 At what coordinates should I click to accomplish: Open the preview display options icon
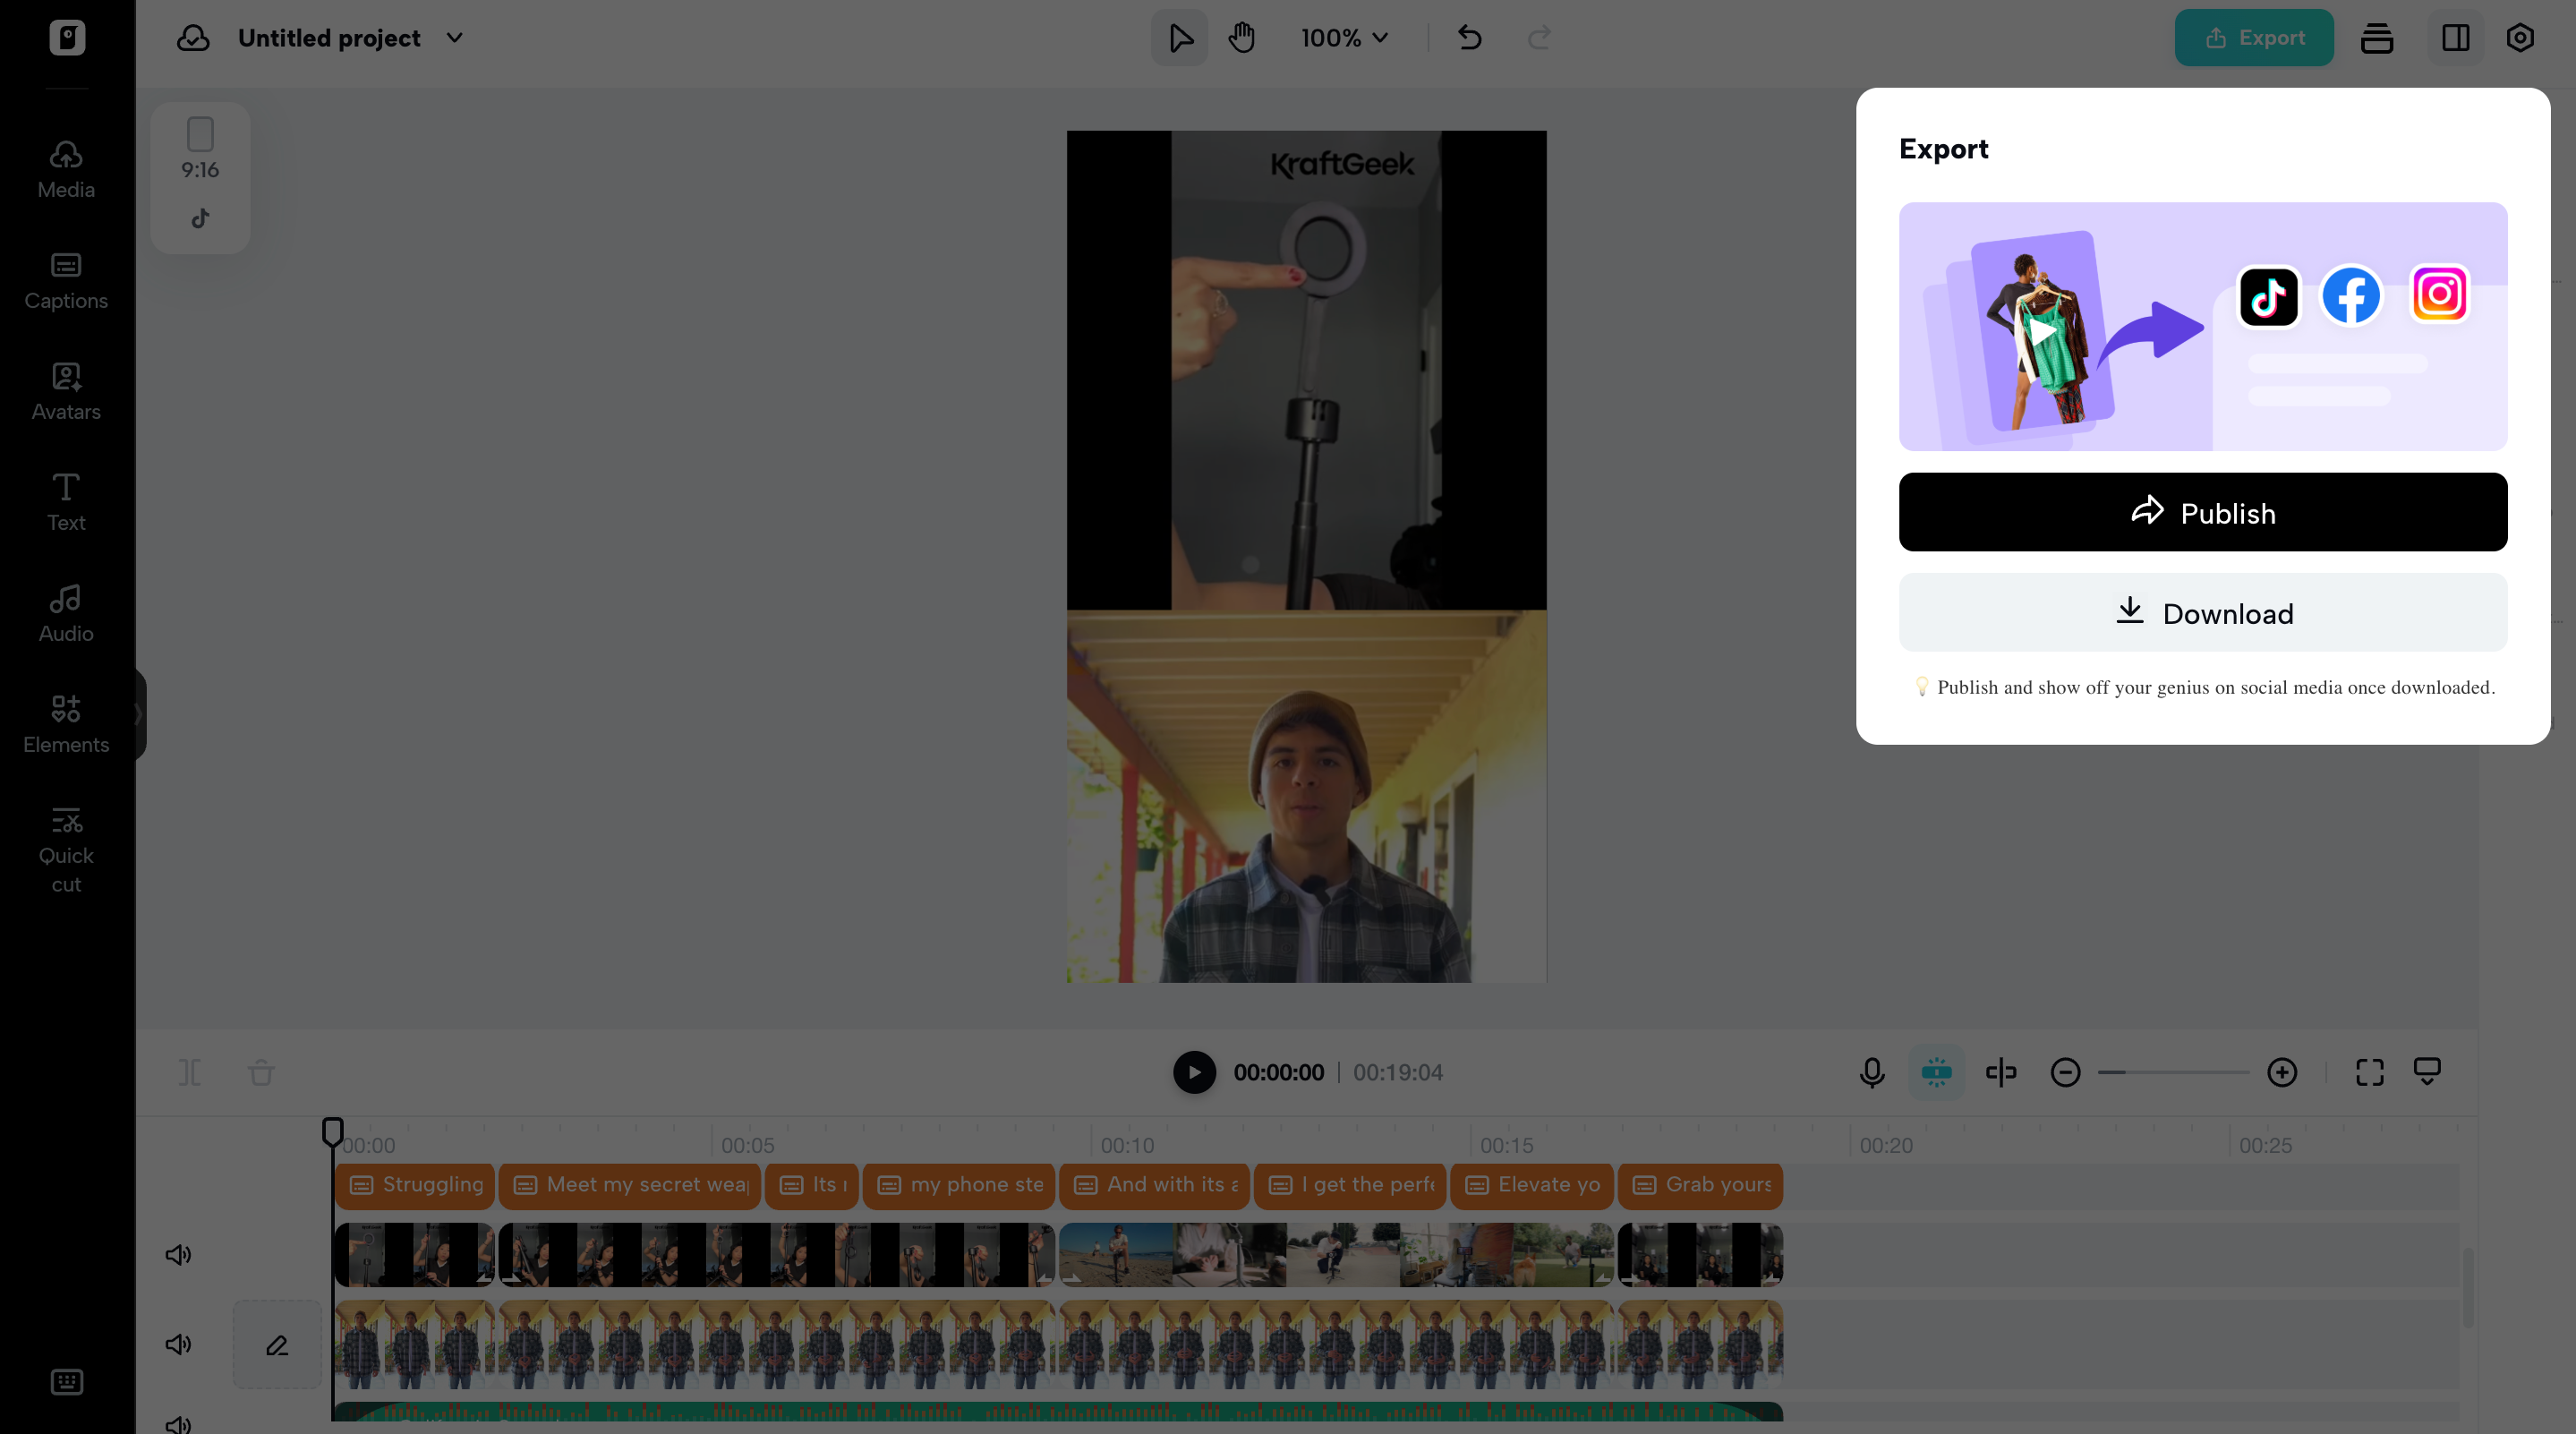[x=2427, y=1072]
